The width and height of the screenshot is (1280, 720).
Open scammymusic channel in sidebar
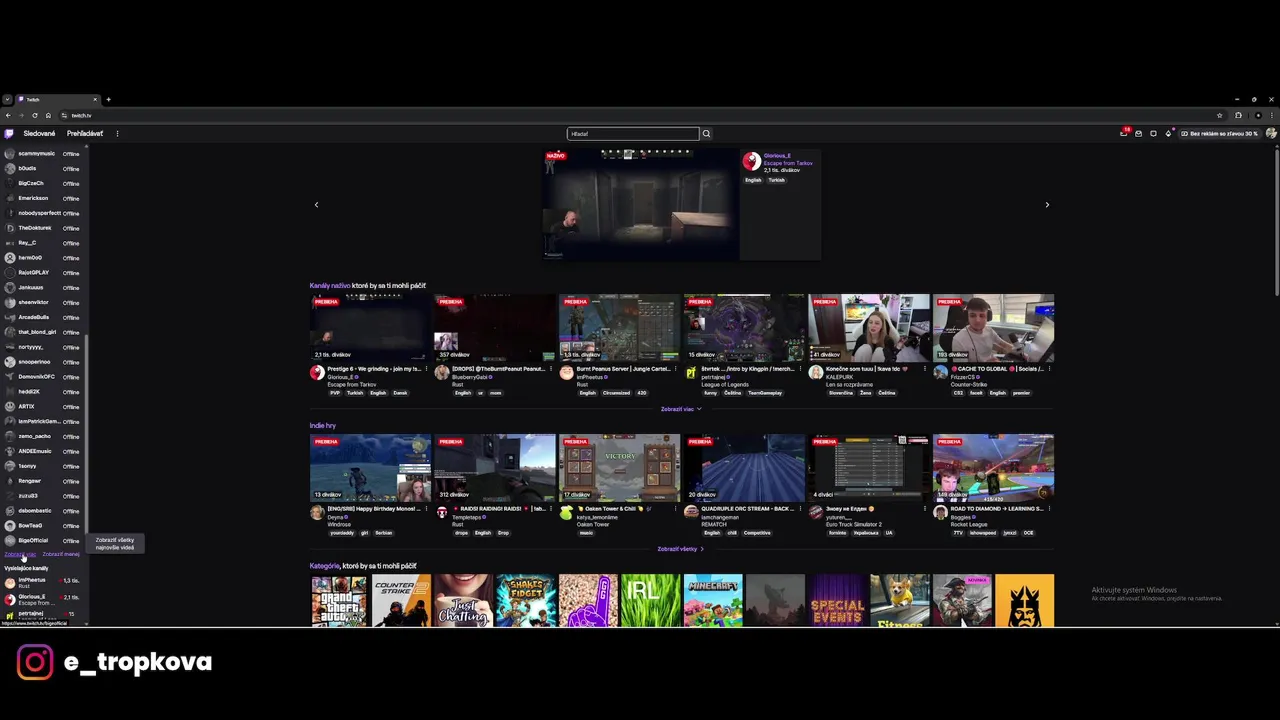tap(43, 154)
